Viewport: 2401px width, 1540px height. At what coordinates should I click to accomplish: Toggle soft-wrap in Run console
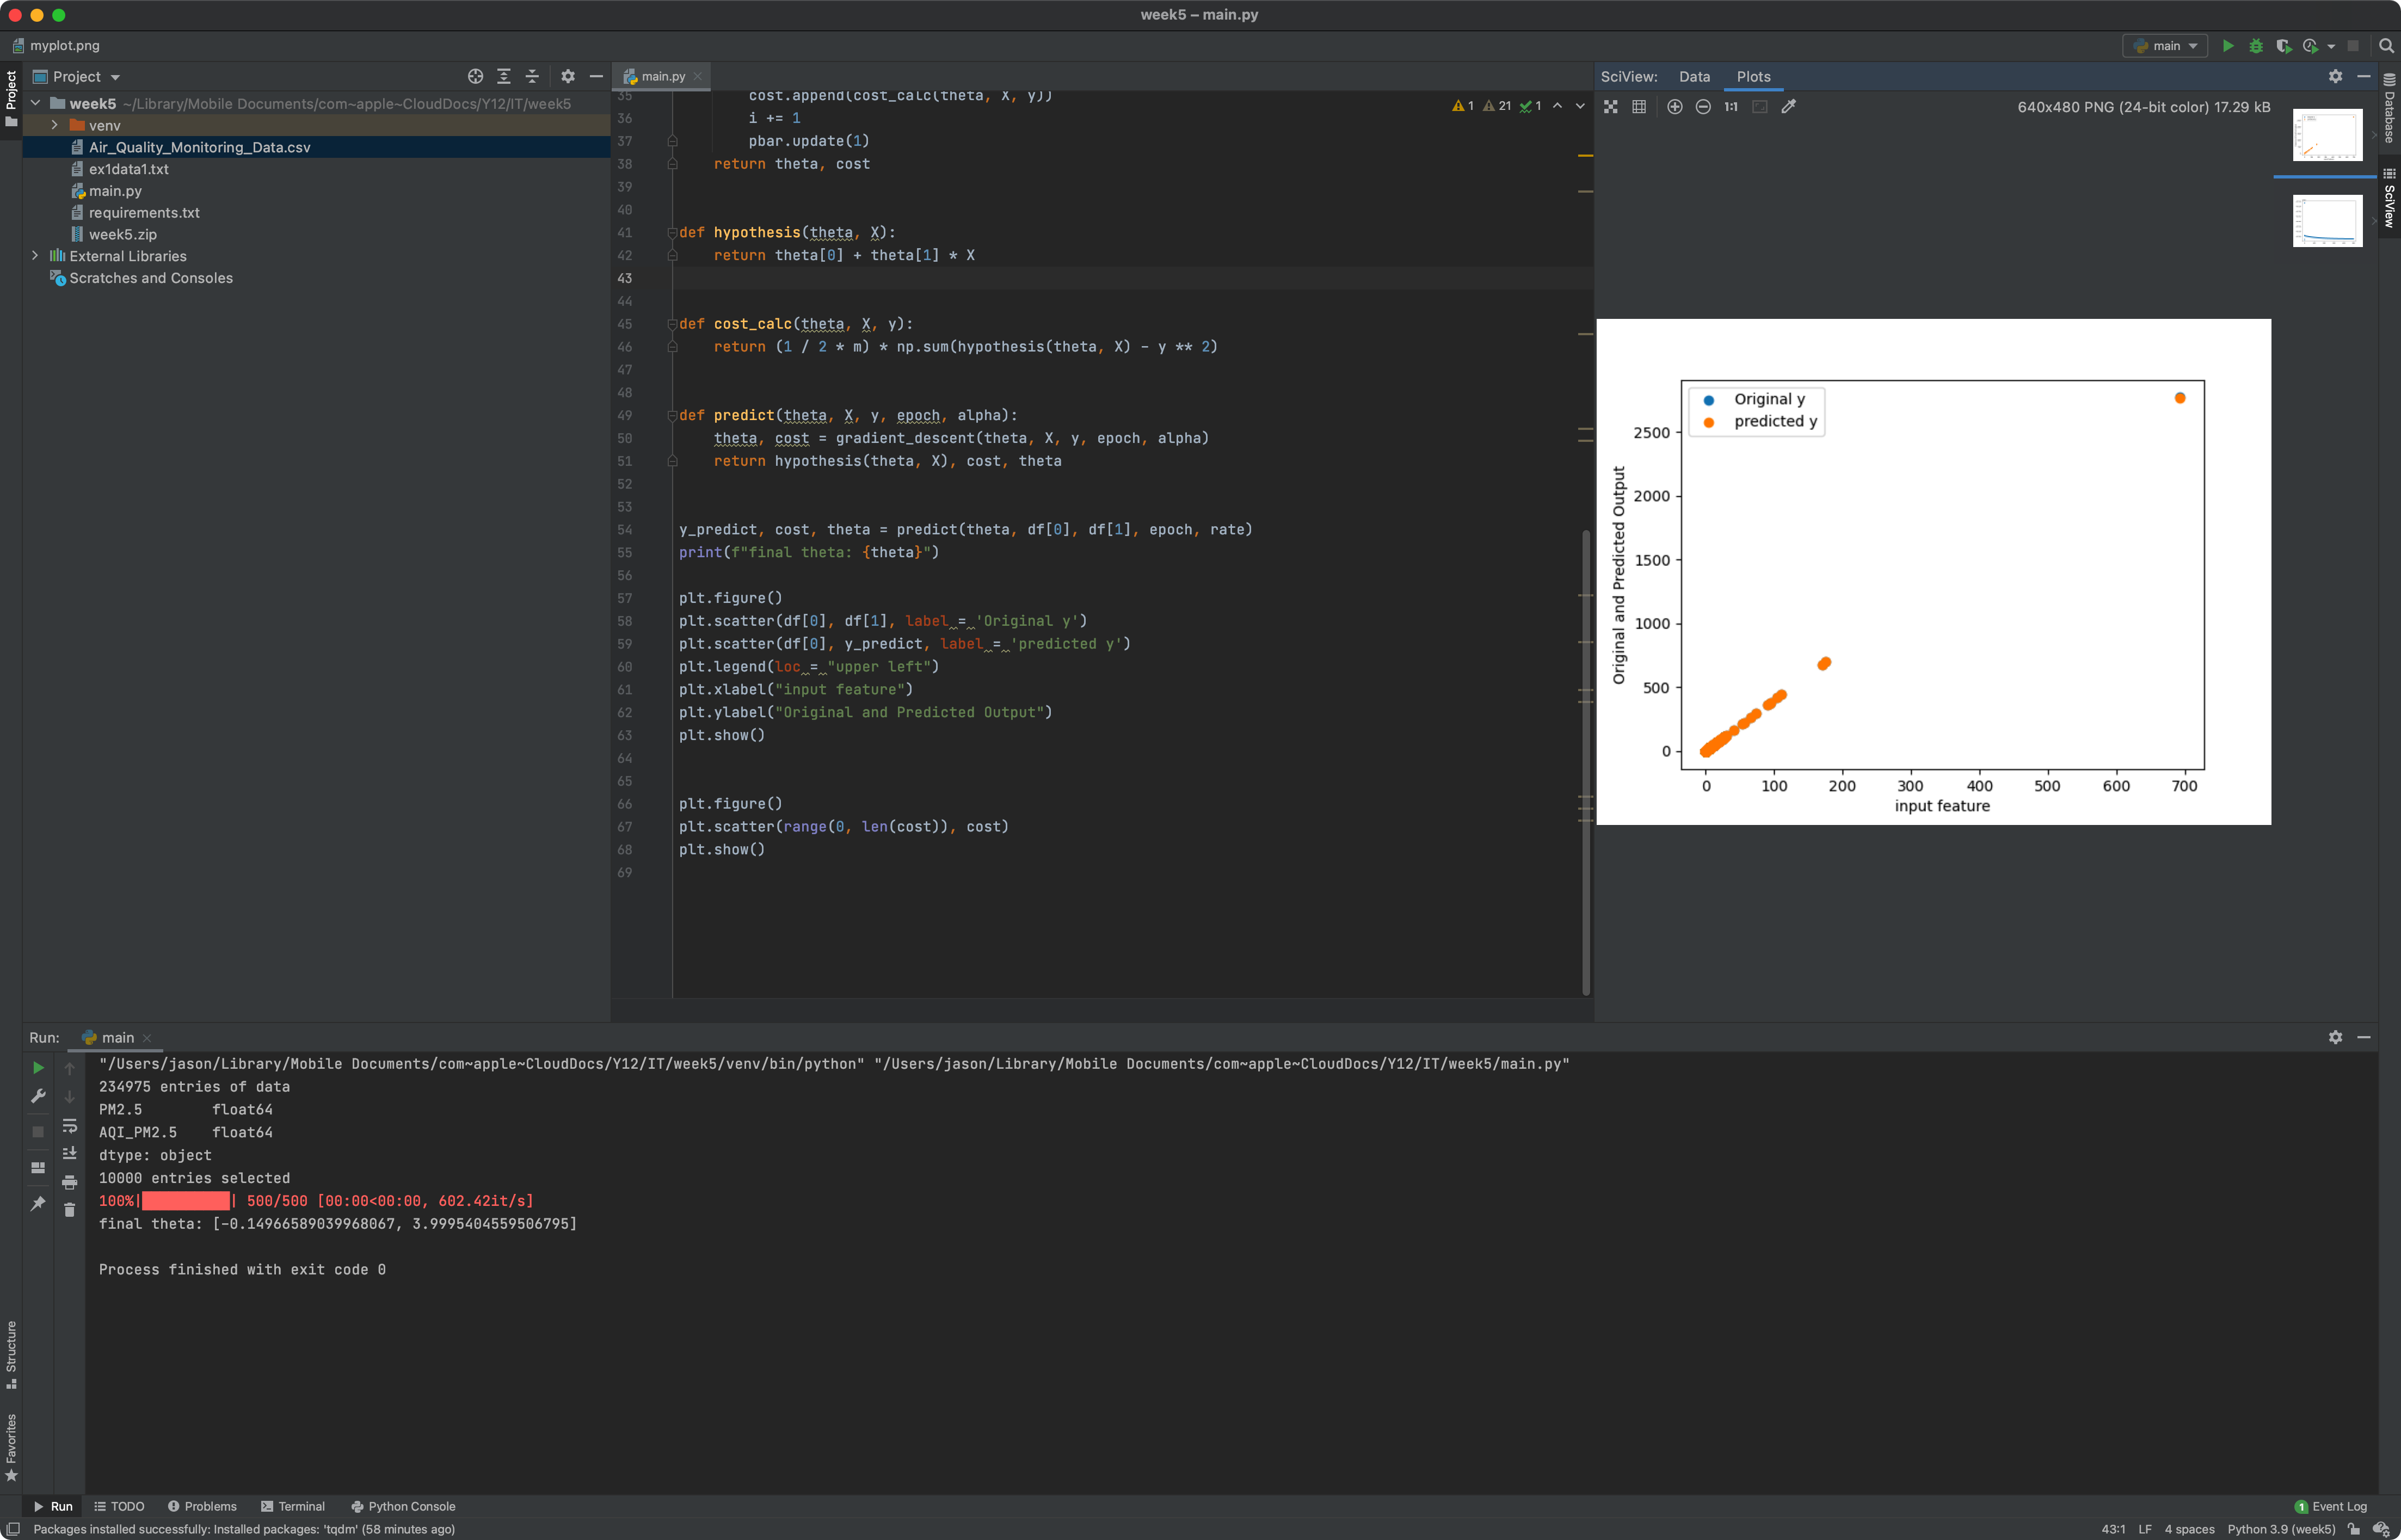click(x=70, y=1126)
